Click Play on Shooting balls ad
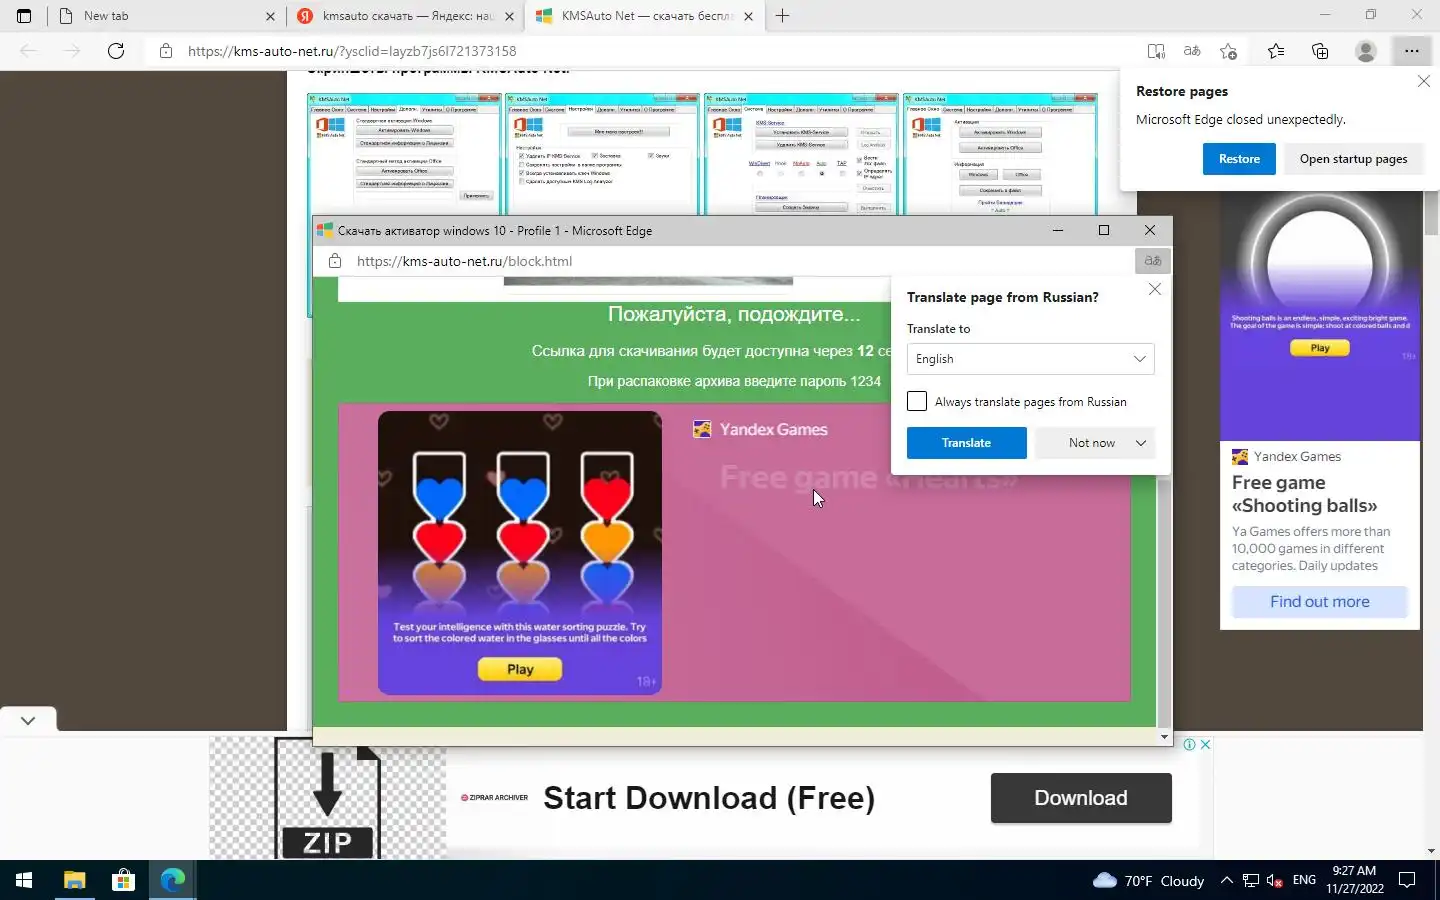Viewport: 1440px width, 900px height. click(1320, 348)
